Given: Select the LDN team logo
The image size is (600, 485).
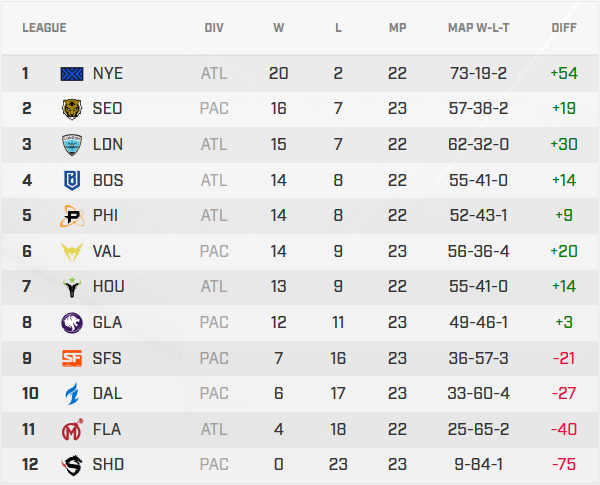Looking at the screenshot, I should point(73,144).
